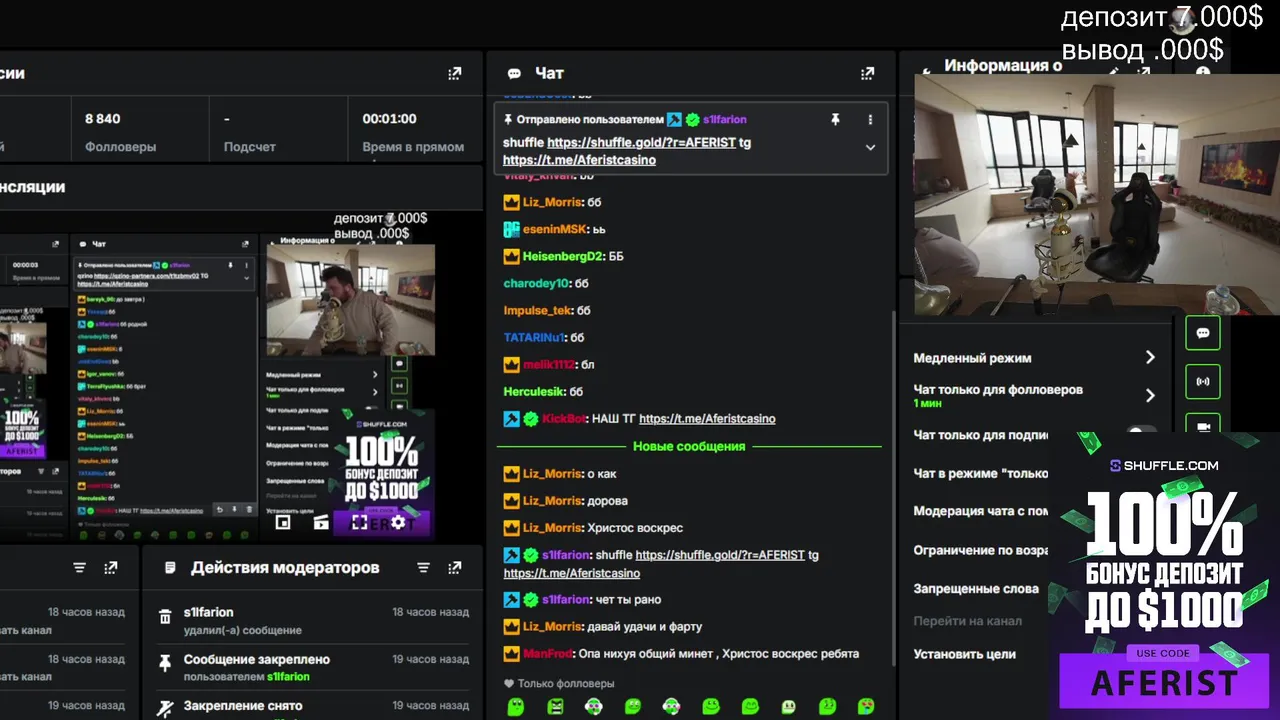Image resolution: width=1280 pixels, height=720 pixels.
Task: Click the pin icon beside Сообщение закреплено
Action: pyautogui.click(x=165, y=665)
